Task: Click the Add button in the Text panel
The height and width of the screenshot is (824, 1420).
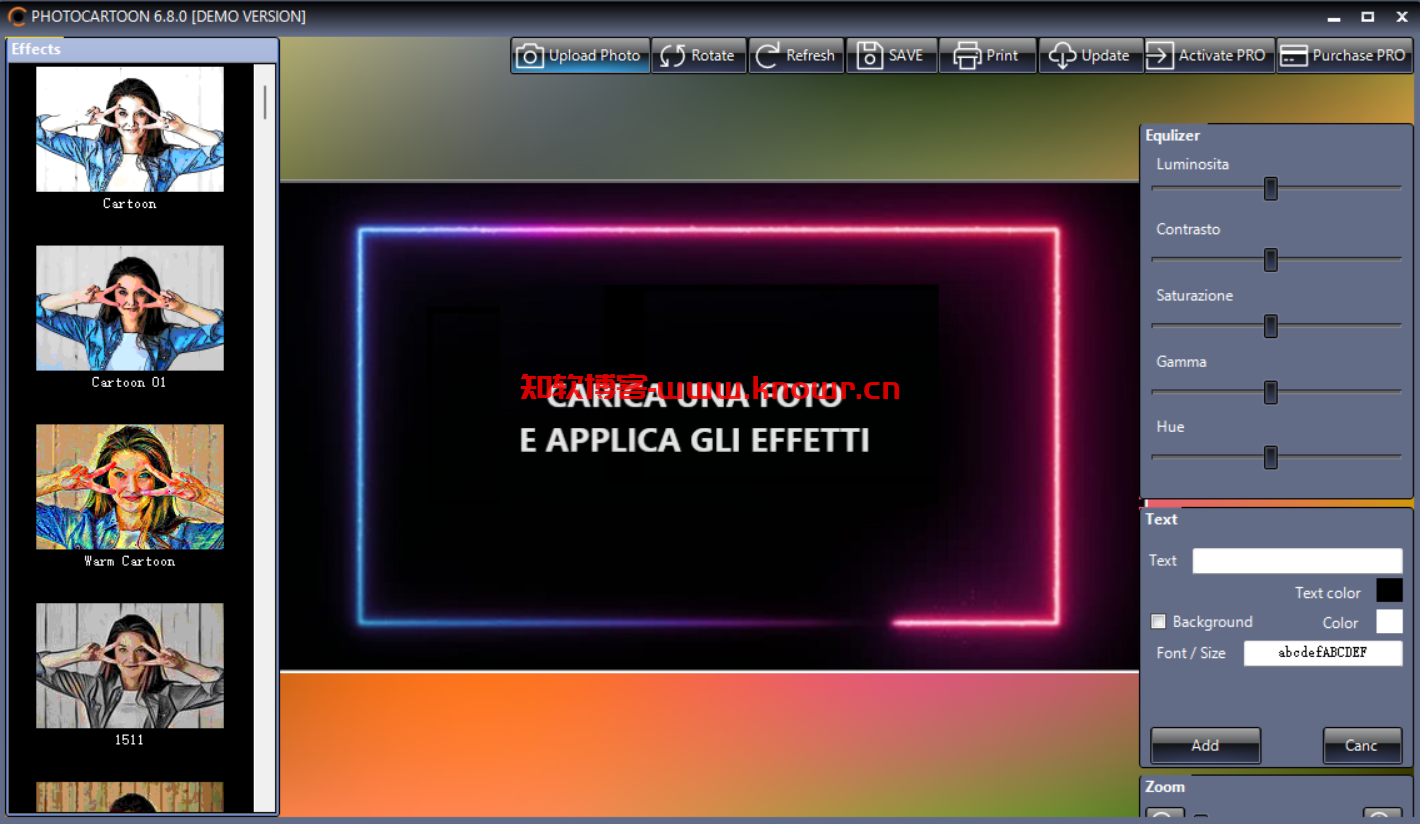Action: click(1205, 745)
